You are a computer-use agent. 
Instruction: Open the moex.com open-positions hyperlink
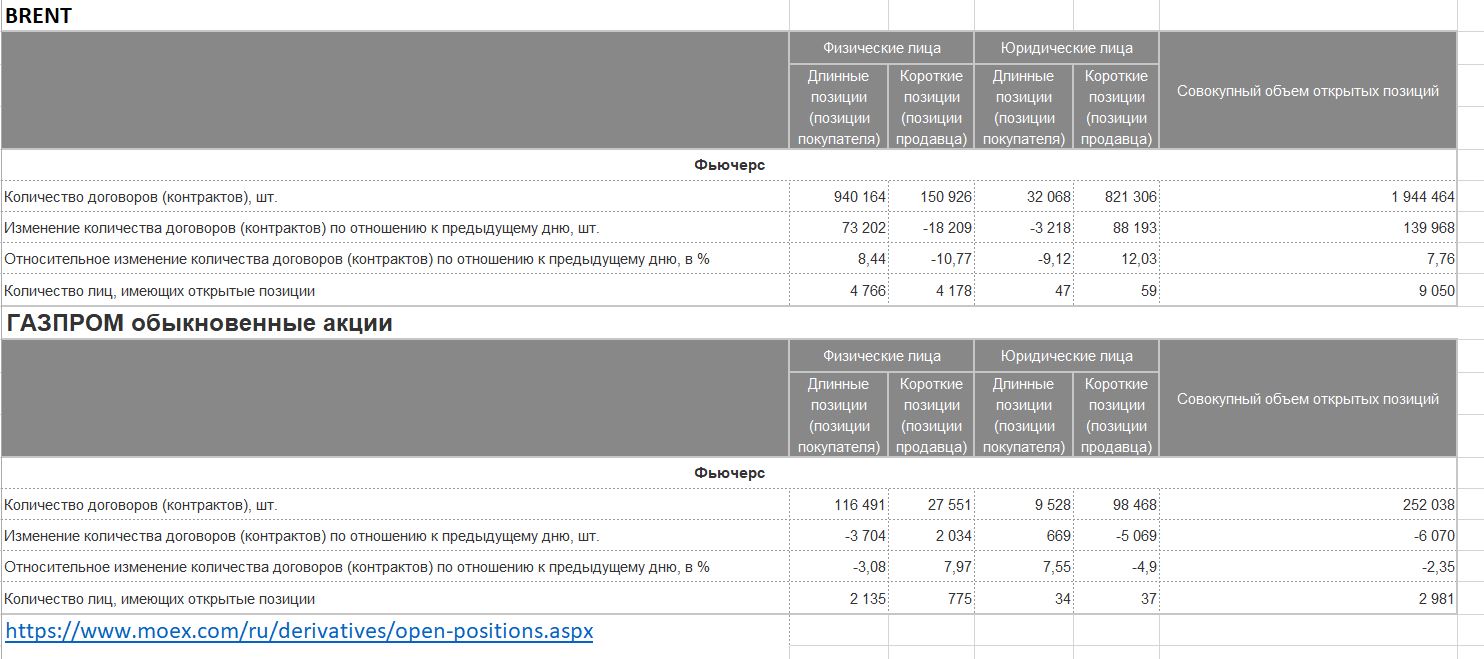(x=299, y=632)
